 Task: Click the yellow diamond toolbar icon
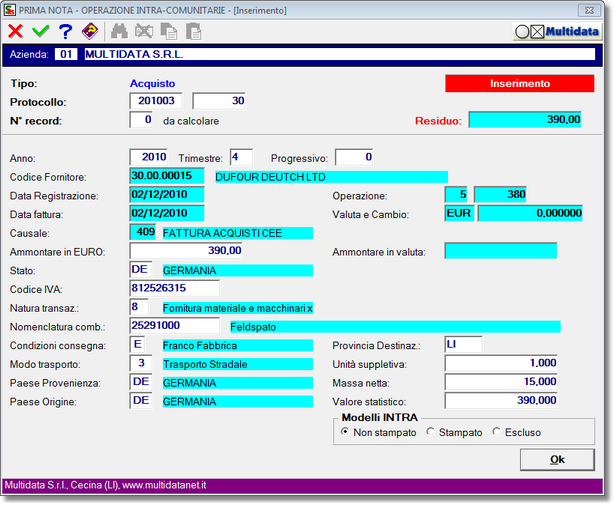[x=90, y=31]
